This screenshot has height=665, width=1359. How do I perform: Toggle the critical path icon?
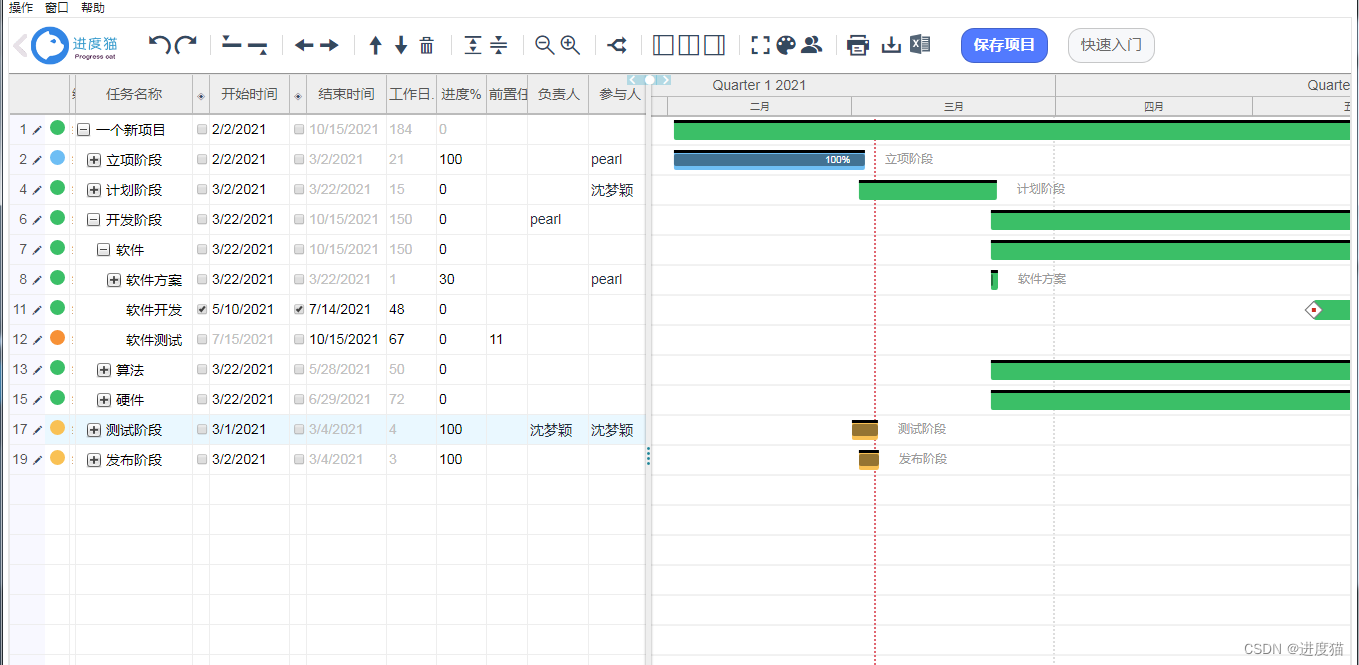[617, 45]
